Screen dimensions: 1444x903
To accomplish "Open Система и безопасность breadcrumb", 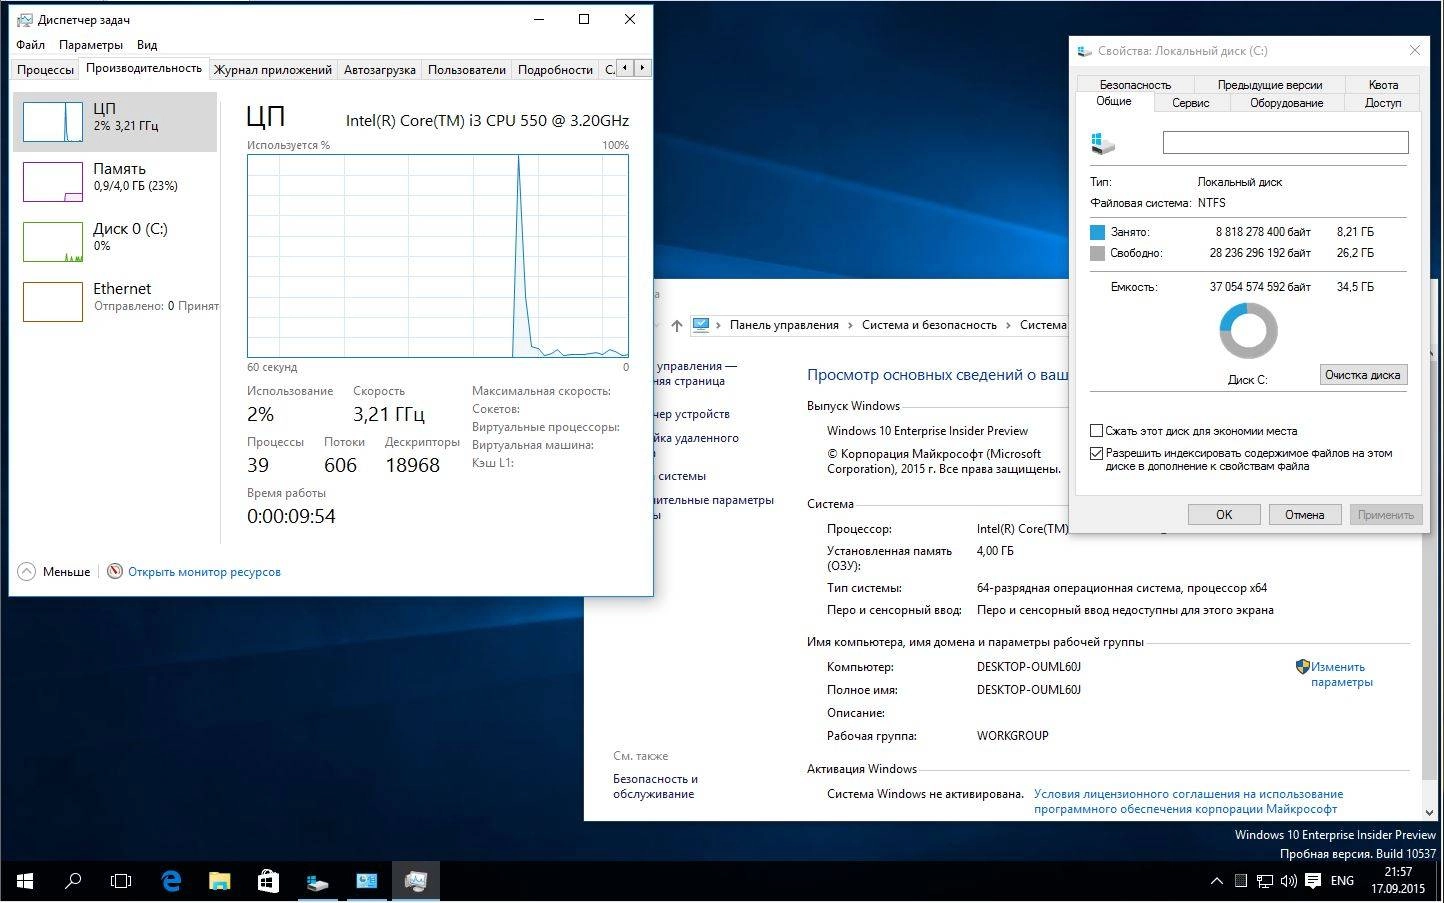I will (929, 325).
